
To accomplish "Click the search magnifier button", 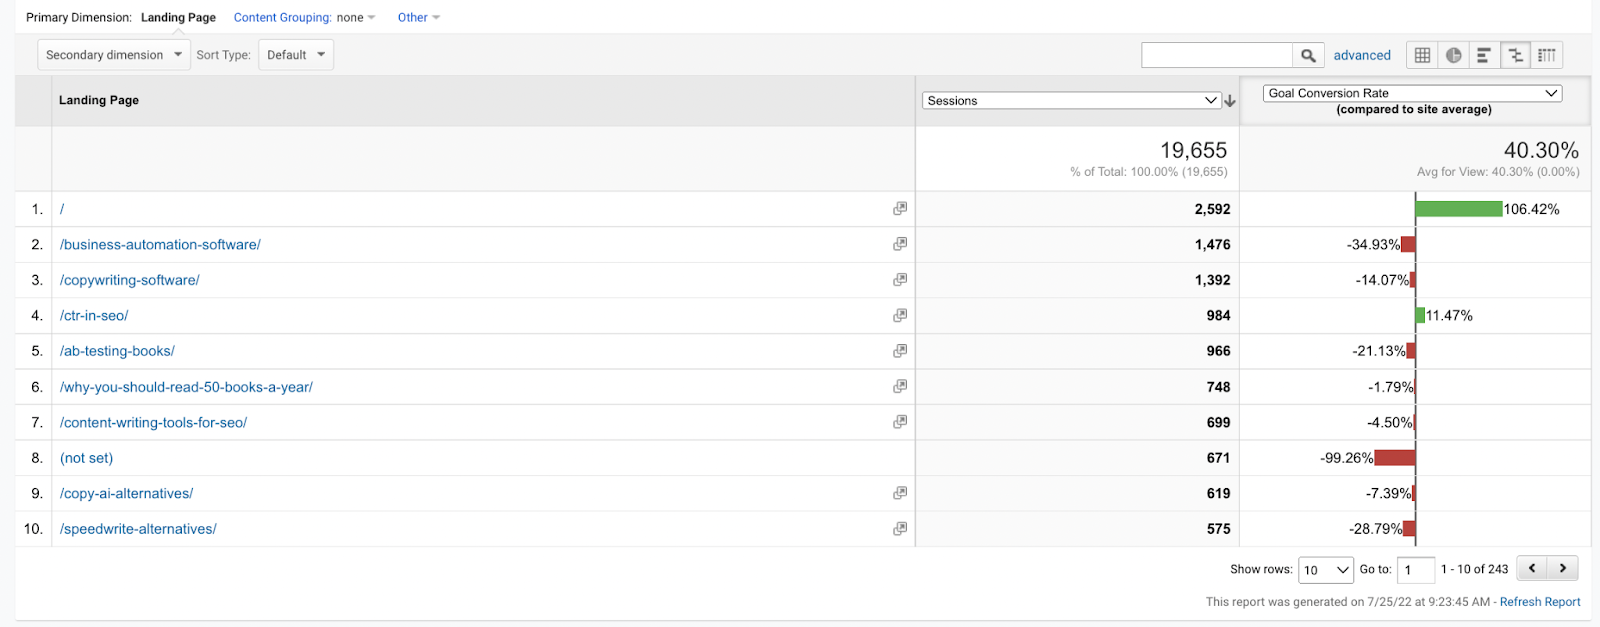I will 1308,55.
